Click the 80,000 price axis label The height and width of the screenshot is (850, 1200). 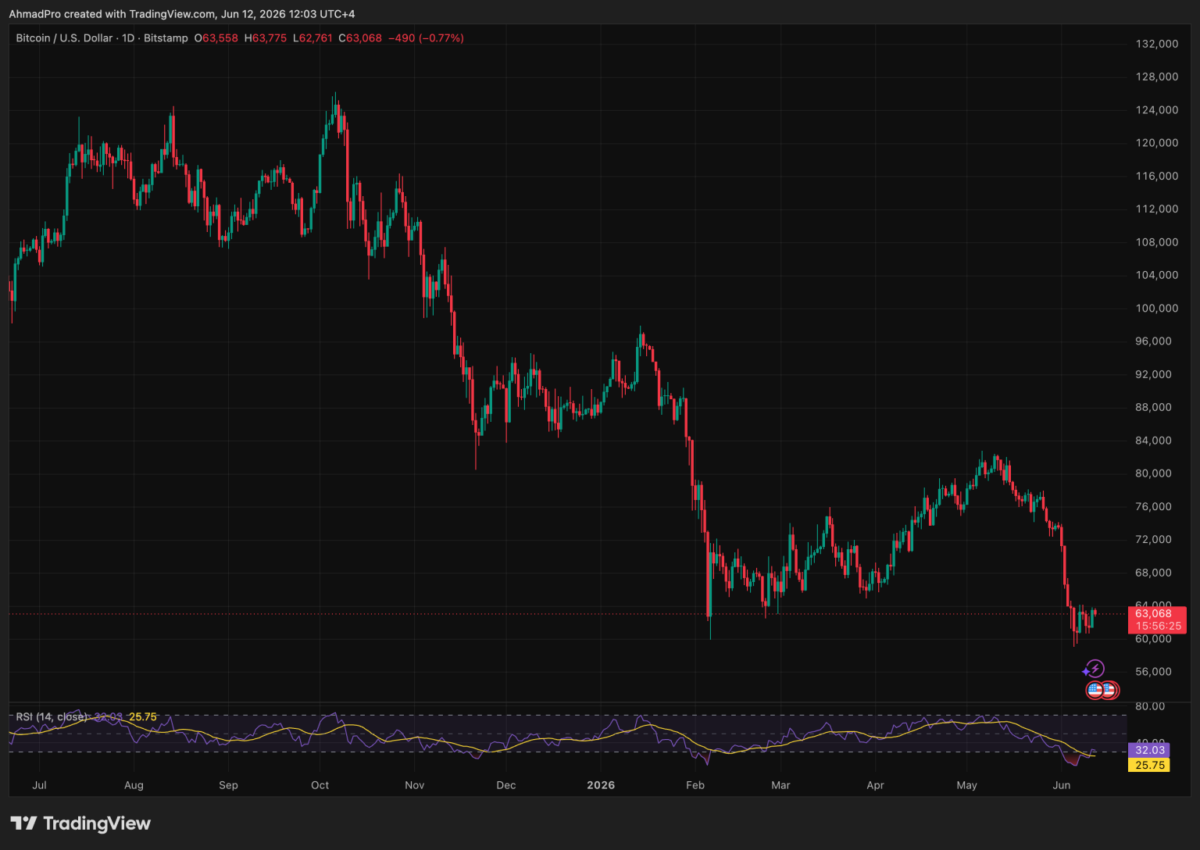click(1153, 473)
